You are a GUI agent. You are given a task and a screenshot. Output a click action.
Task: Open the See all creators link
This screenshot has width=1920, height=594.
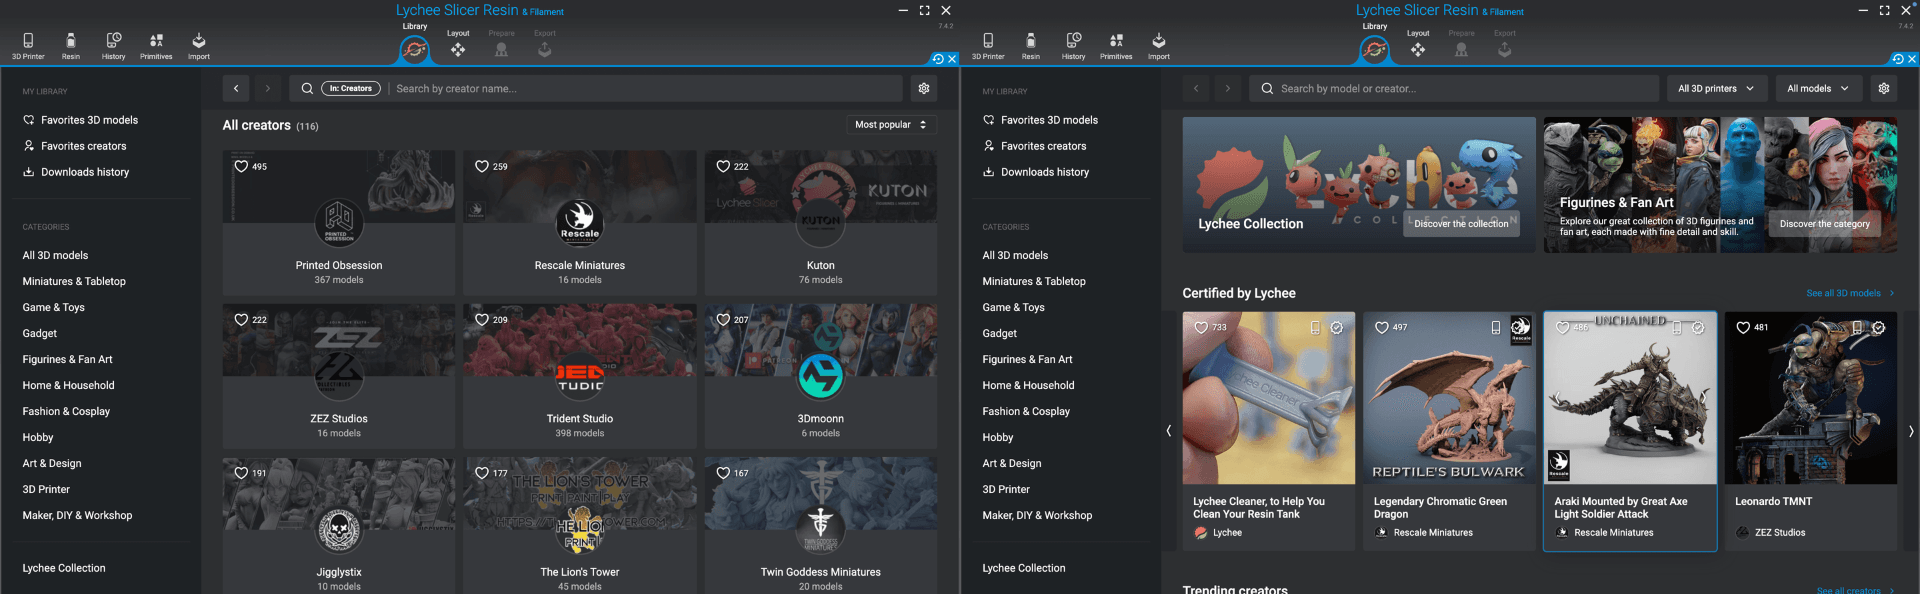(1855, 590)
